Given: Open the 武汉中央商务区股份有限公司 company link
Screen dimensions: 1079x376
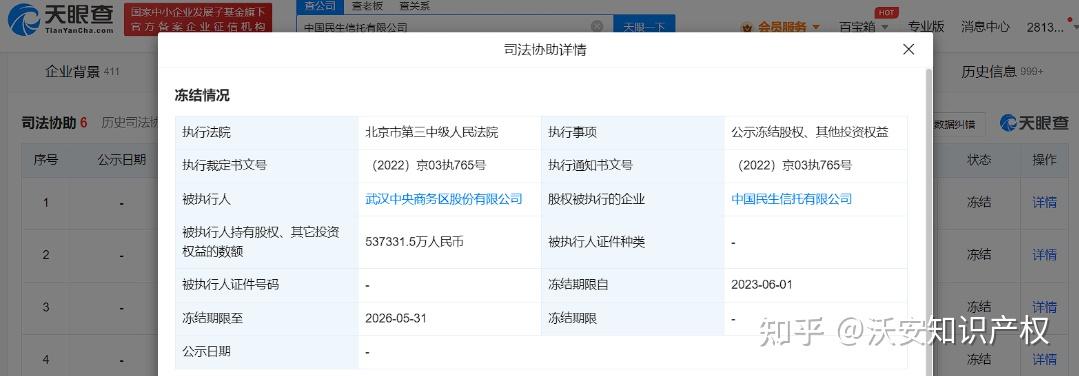Looking at the screenshot, I should (x=444, y=199).
